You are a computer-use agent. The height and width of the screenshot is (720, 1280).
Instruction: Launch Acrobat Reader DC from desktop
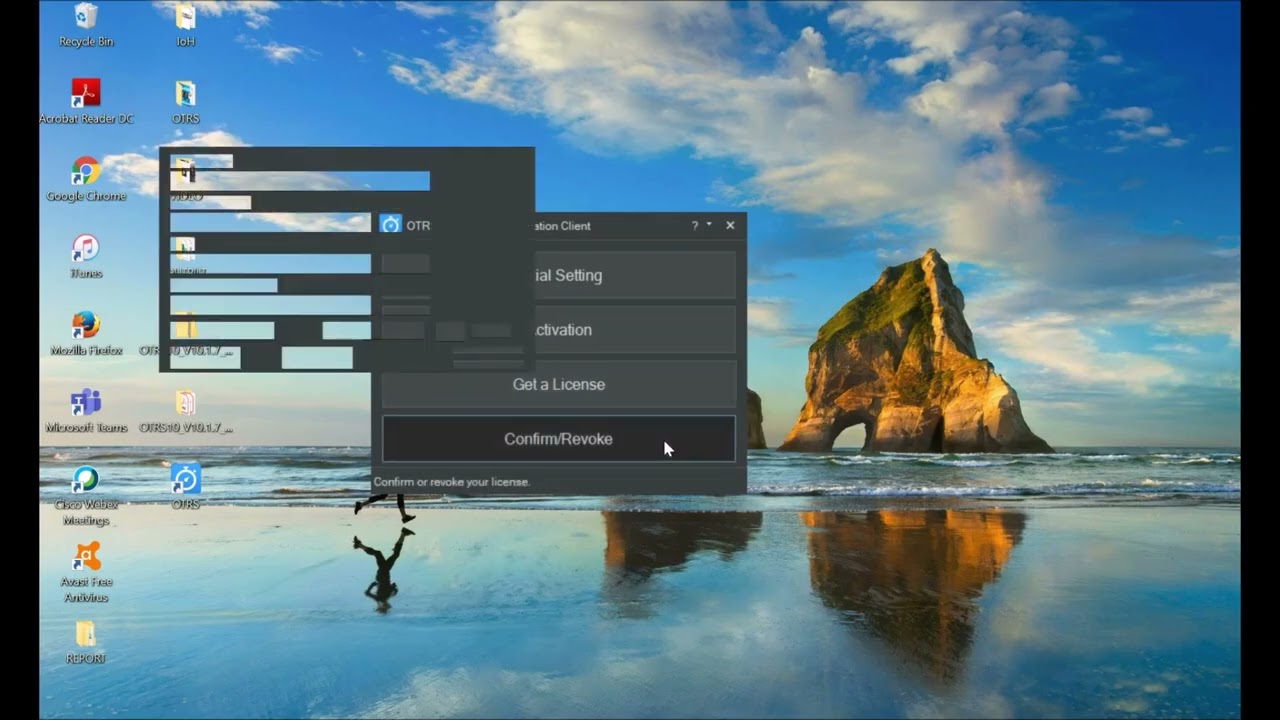pos(86,102)
